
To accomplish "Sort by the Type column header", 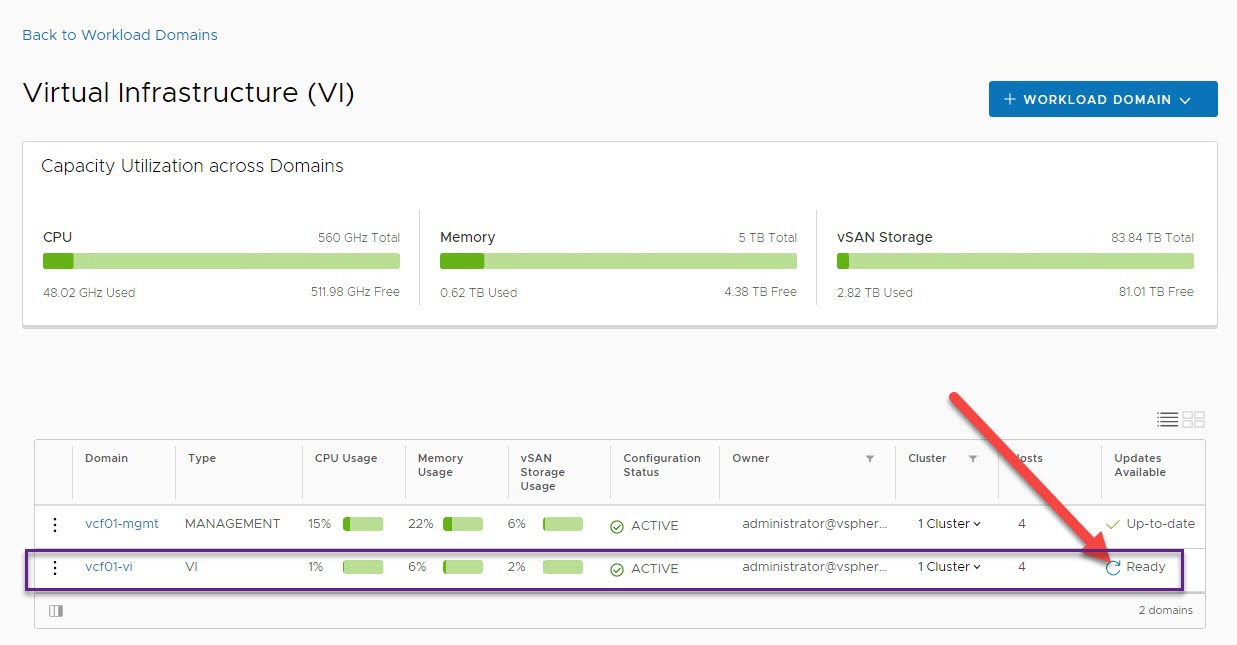I will (202, 459).
